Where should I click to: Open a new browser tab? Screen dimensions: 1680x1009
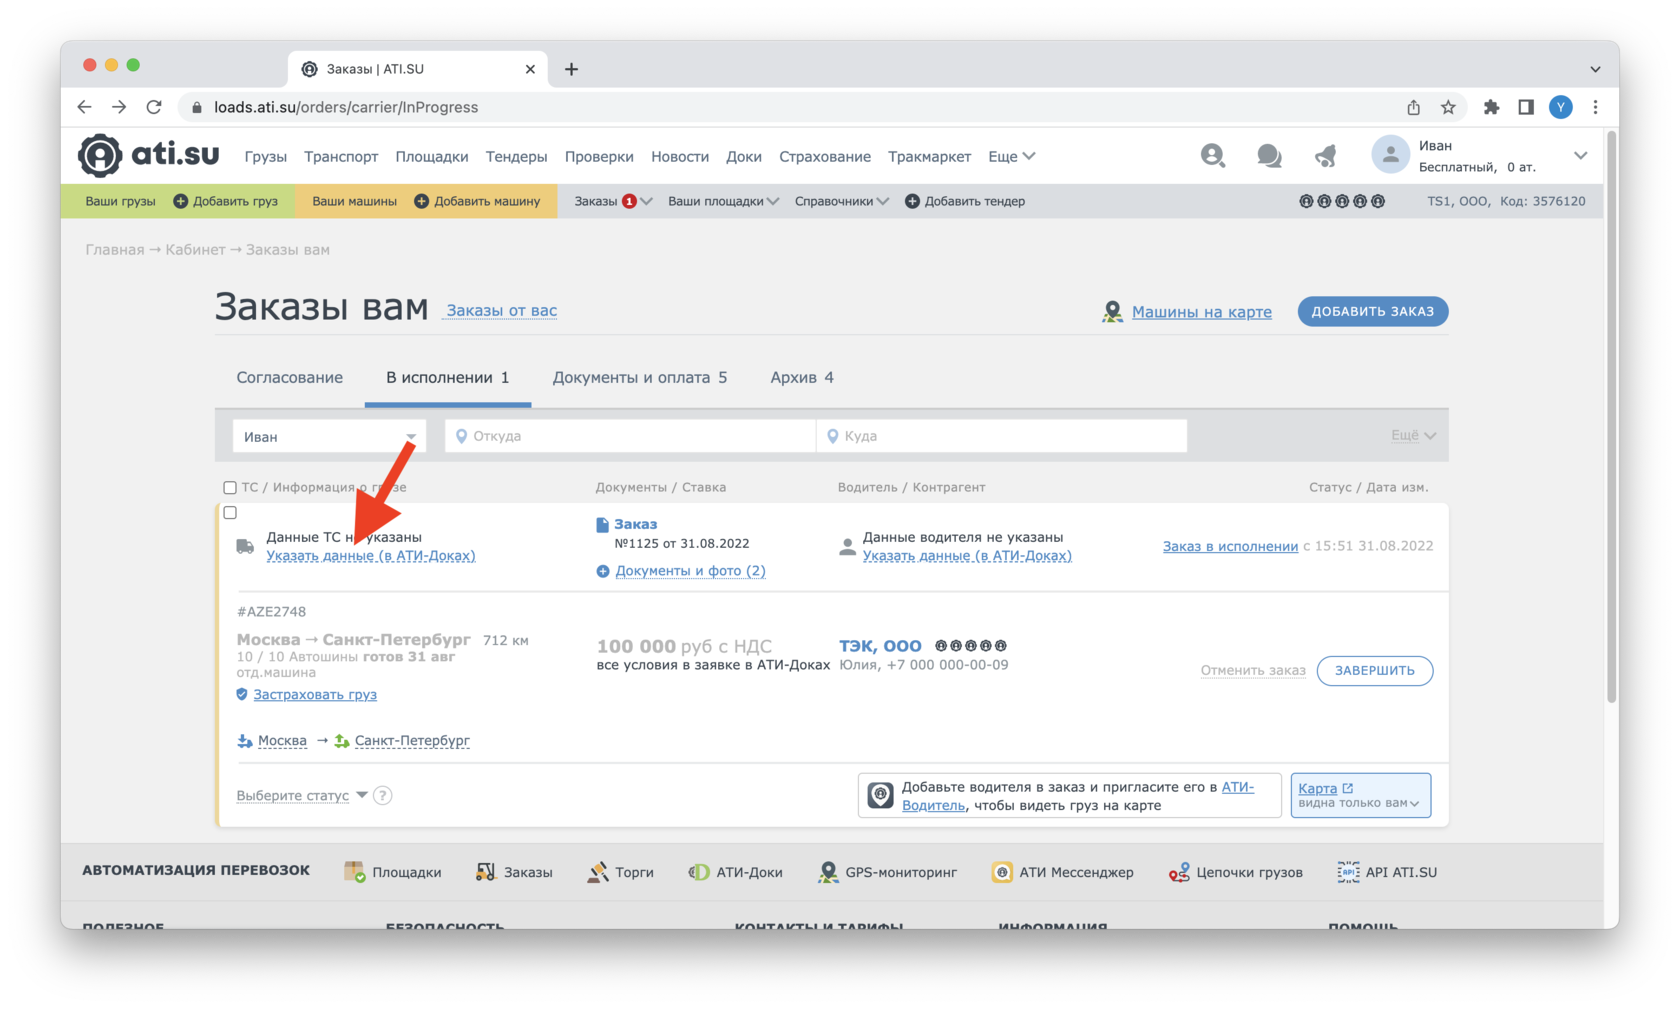571,69
